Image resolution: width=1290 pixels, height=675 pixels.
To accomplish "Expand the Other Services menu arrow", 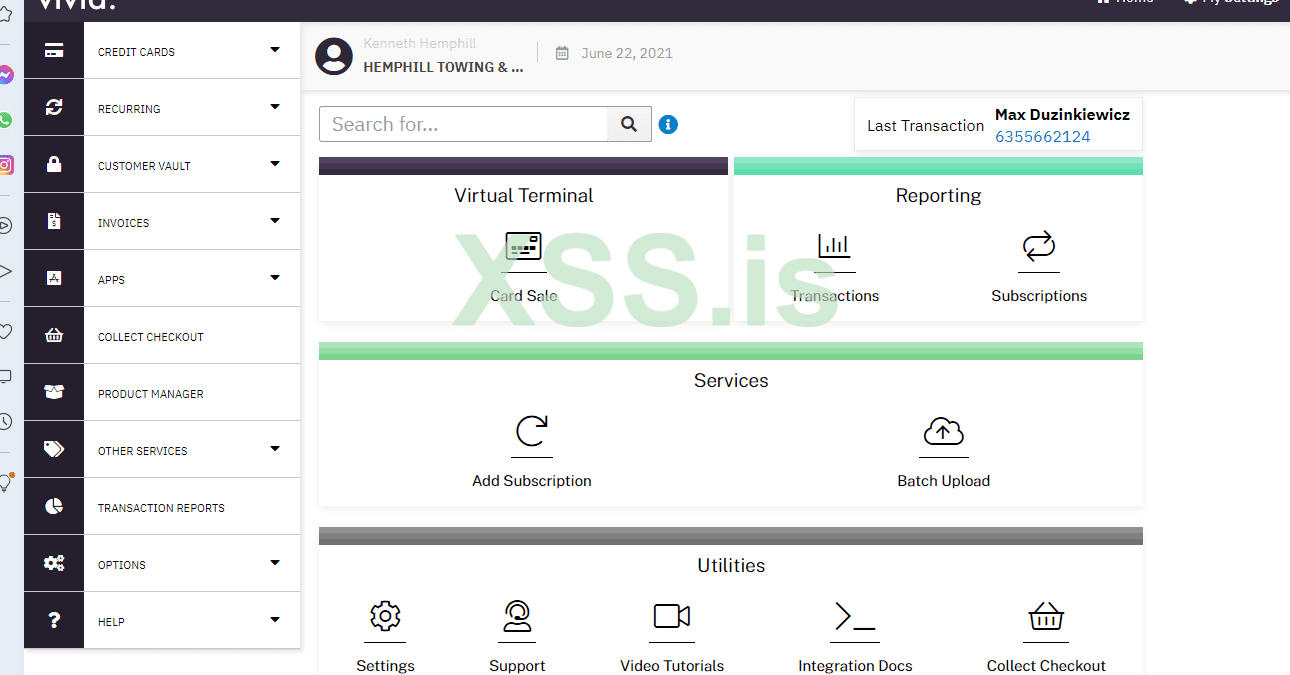I will click(275, 449).
